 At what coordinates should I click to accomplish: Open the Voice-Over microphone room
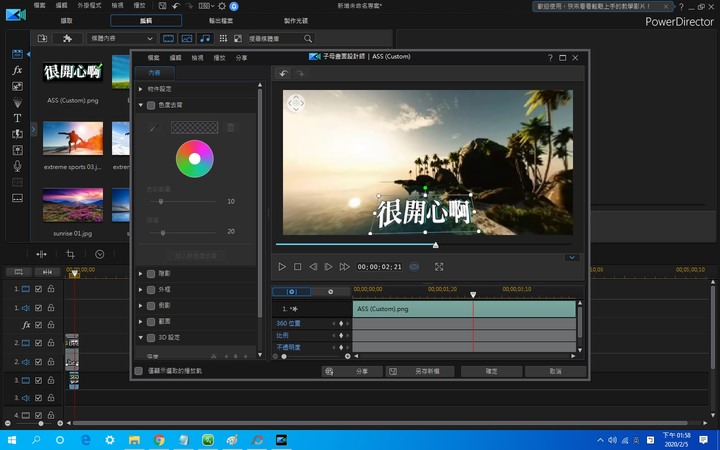[17, 166]
